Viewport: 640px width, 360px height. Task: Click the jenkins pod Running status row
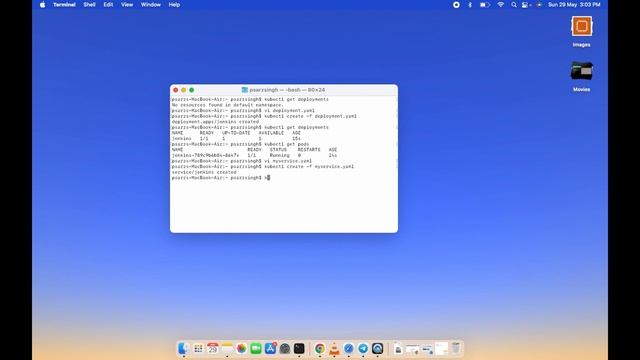(x=254, y=156)
